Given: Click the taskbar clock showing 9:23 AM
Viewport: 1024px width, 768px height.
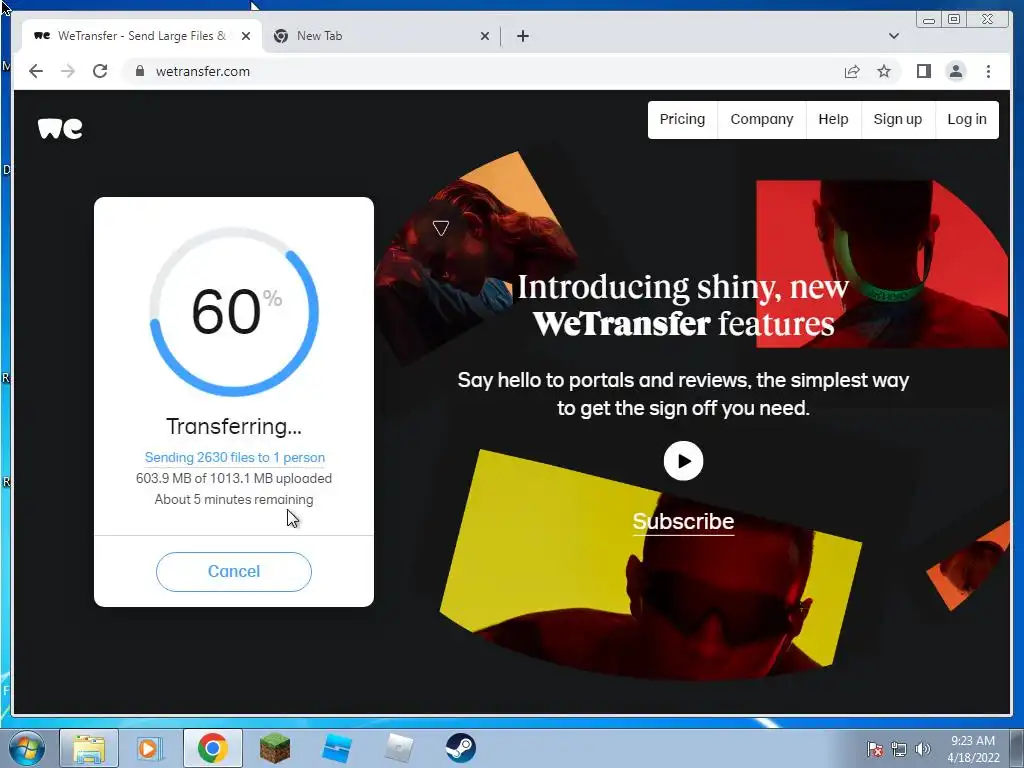Looking at the screenshot, I should coord(973,748).
